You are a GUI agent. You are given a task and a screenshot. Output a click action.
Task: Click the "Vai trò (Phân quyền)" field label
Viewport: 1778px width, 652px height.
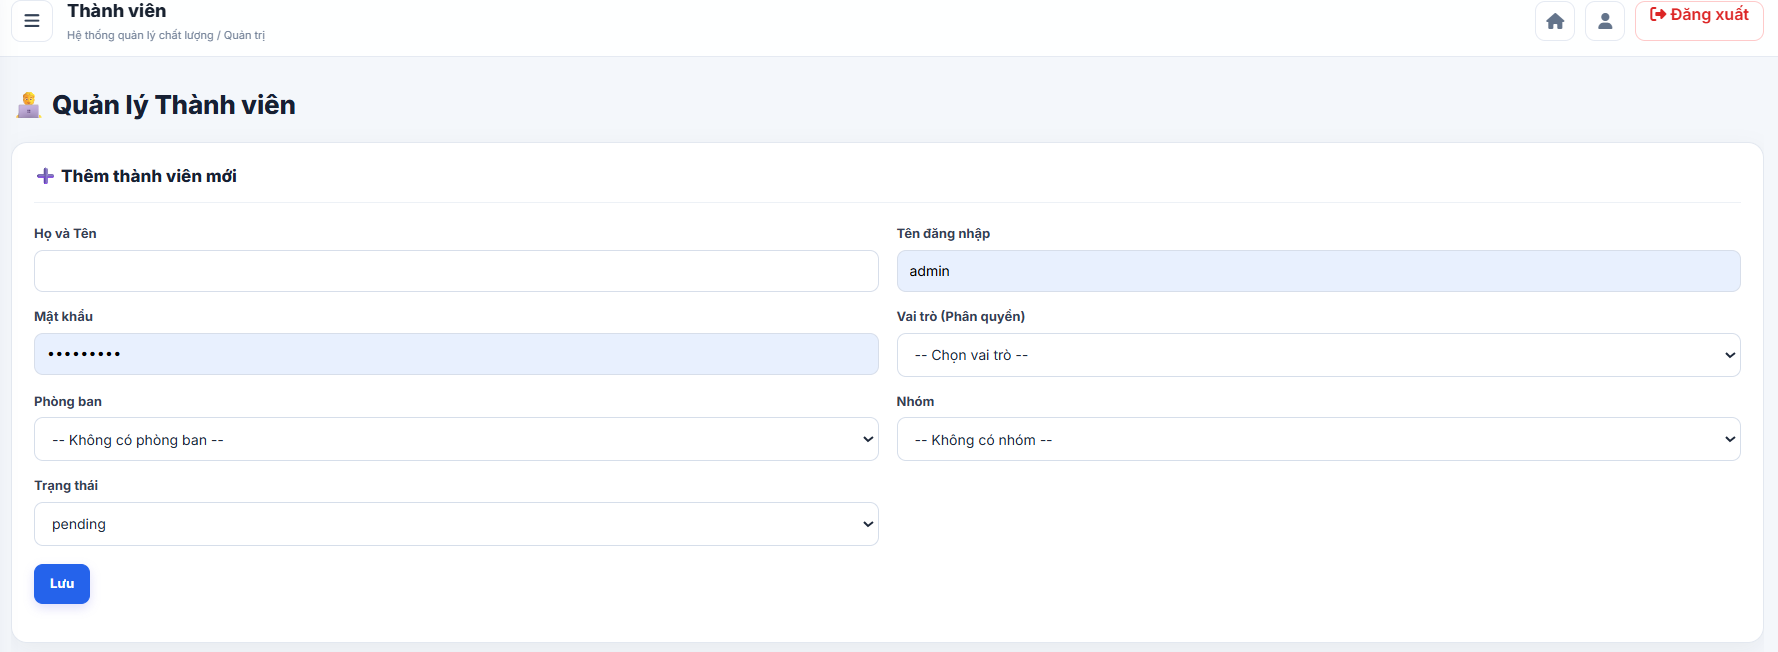coord(961,316)
